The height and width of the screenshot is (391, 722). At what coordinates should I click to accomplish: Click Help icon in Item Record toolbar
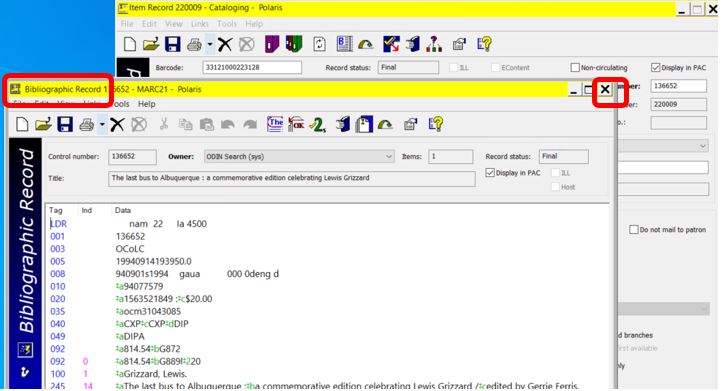coord(484,44)
